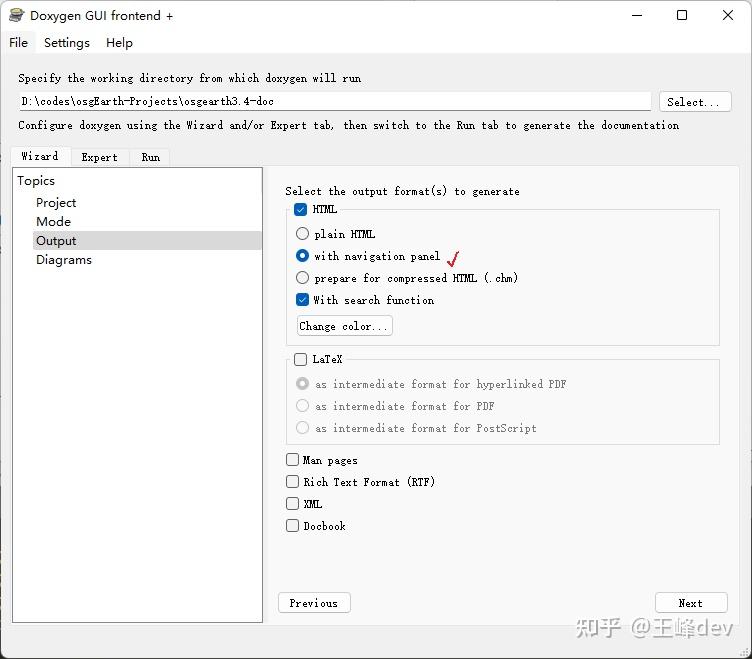Check the Man pages checkbox
Viewport: 752px width, 659px height.
pyautogui.click(x=293, y=460)
